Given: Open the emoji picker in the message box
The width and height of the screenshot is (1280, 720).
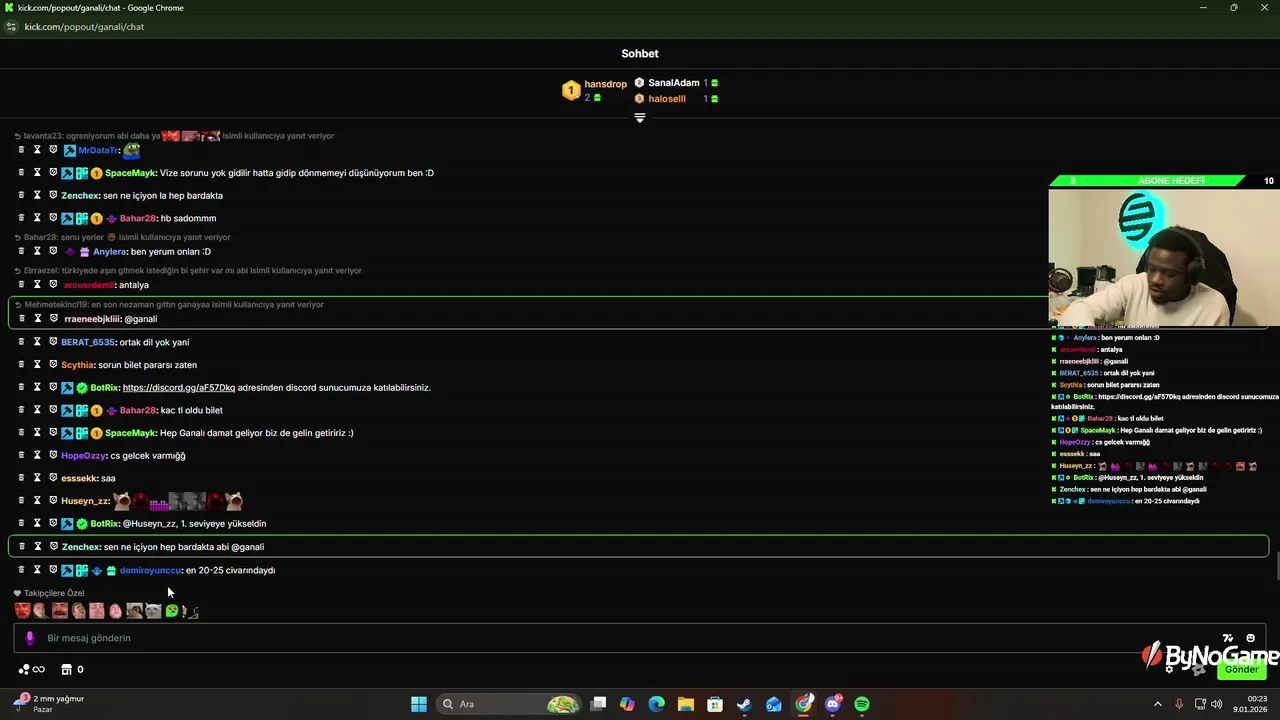Looking at the screenshot, I should (1250, 638).
